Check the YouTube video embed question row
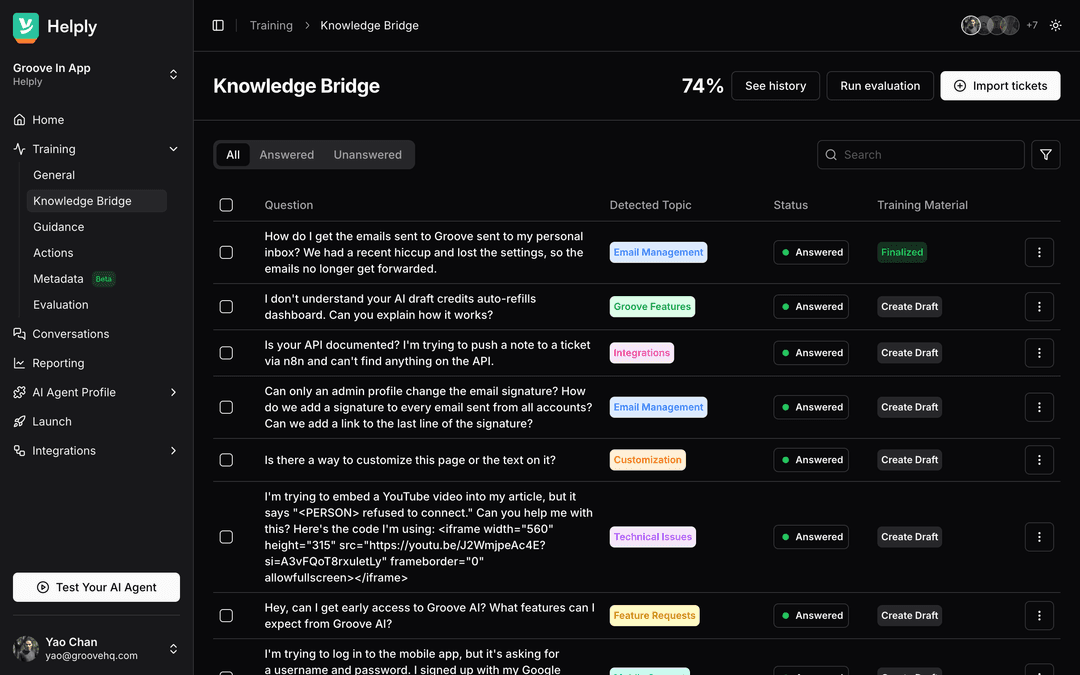1080x675 pixels. tap(226, 537)
